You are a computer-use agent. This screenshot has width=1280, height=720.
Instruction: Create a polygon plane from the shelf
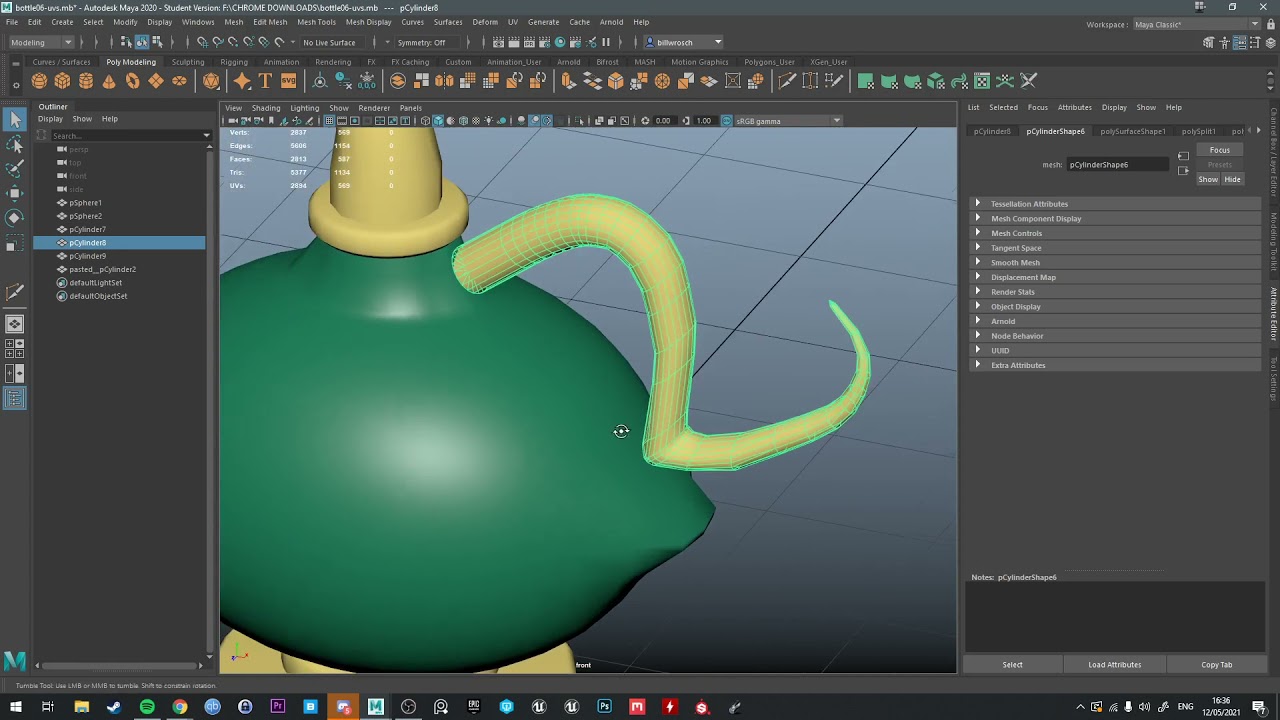(x=156, y=81)
